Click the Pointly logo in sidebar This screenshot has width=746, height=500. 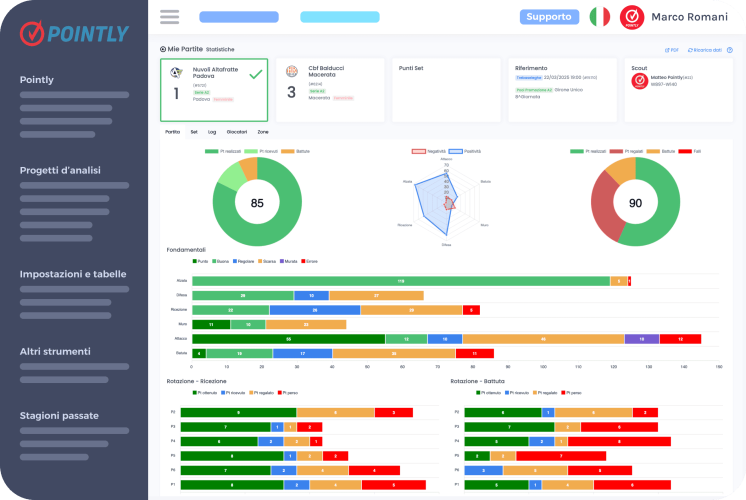coord(74,33)
